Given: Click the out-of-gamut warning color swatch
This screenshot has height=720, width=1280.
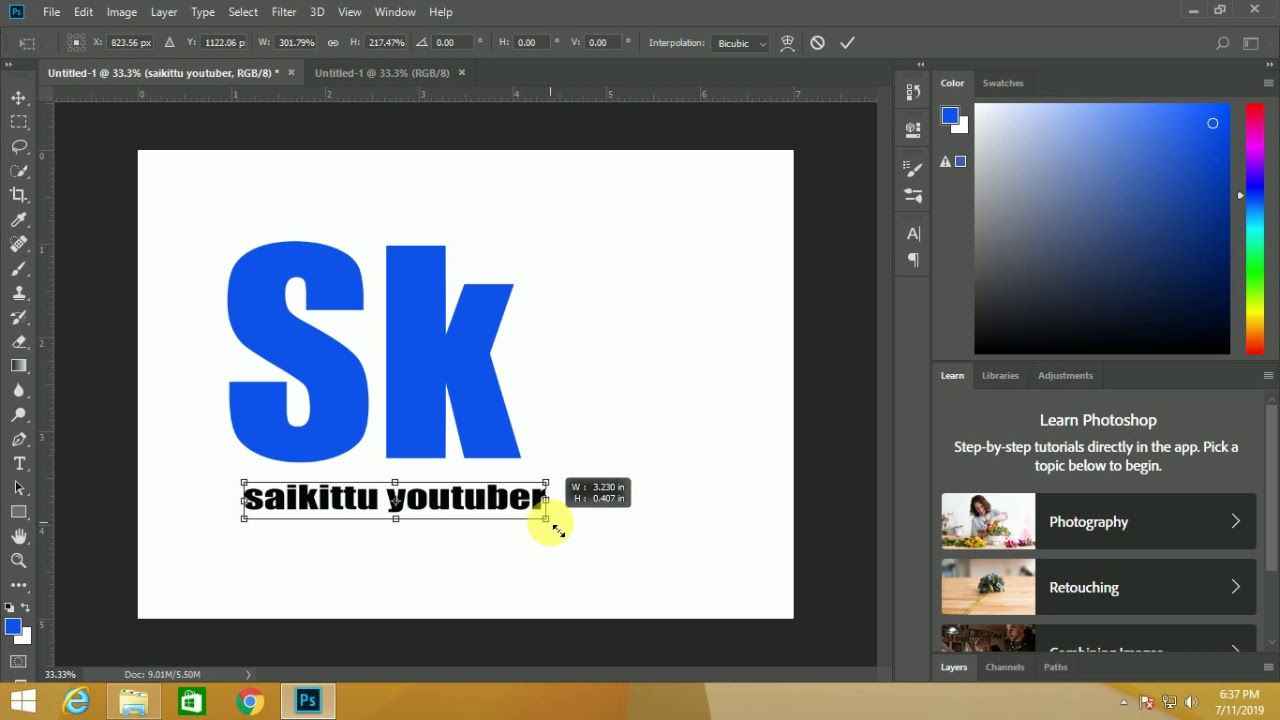Looking at the screenshot, I should (x=961, y=162).
